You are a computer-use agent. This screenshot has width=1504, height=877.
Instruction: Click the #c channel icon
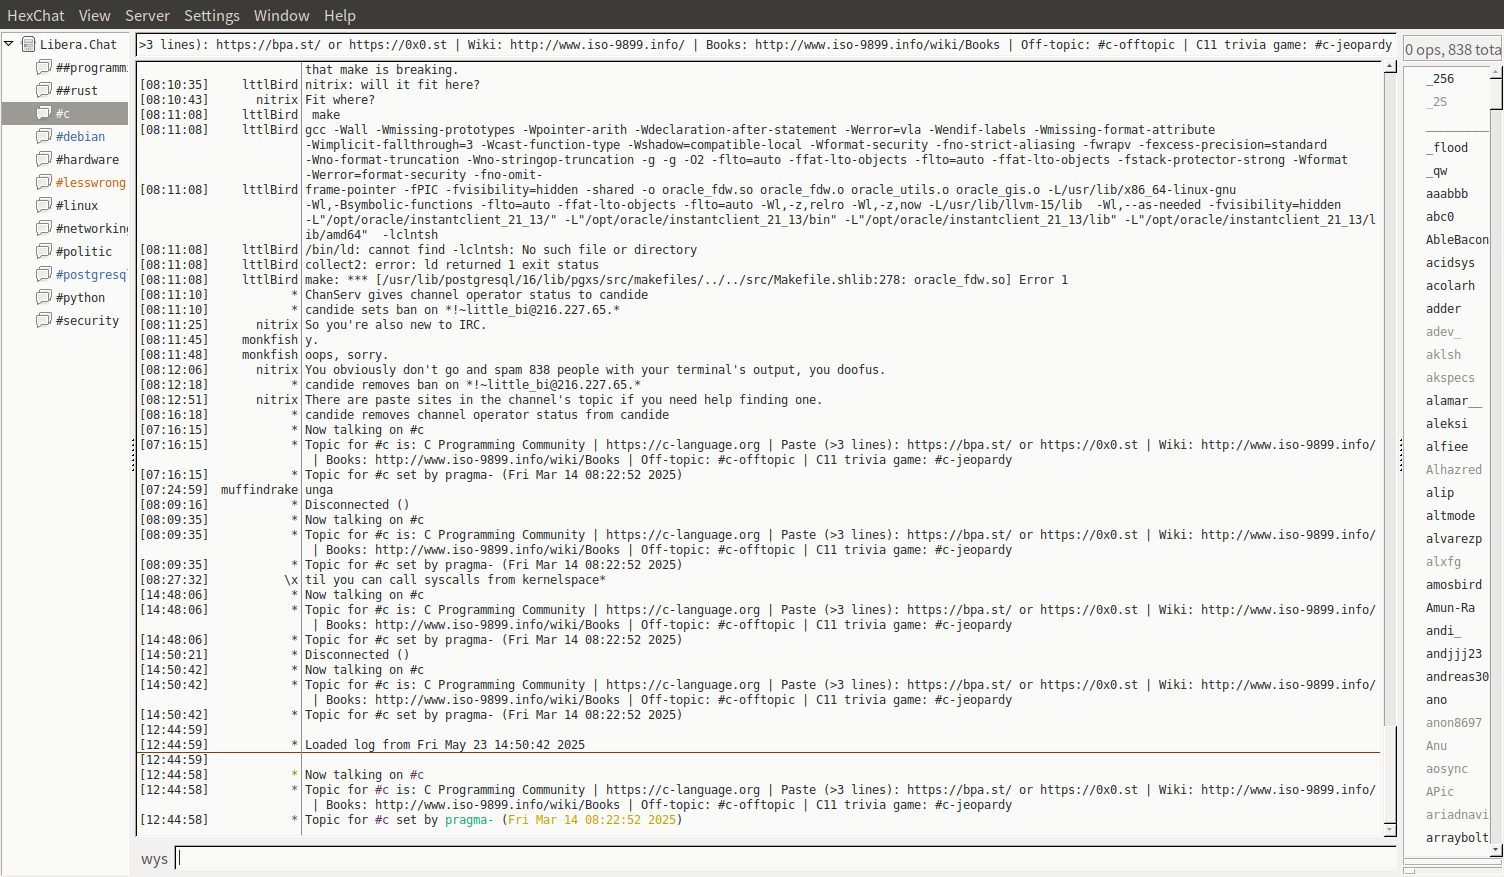point(44,113)
